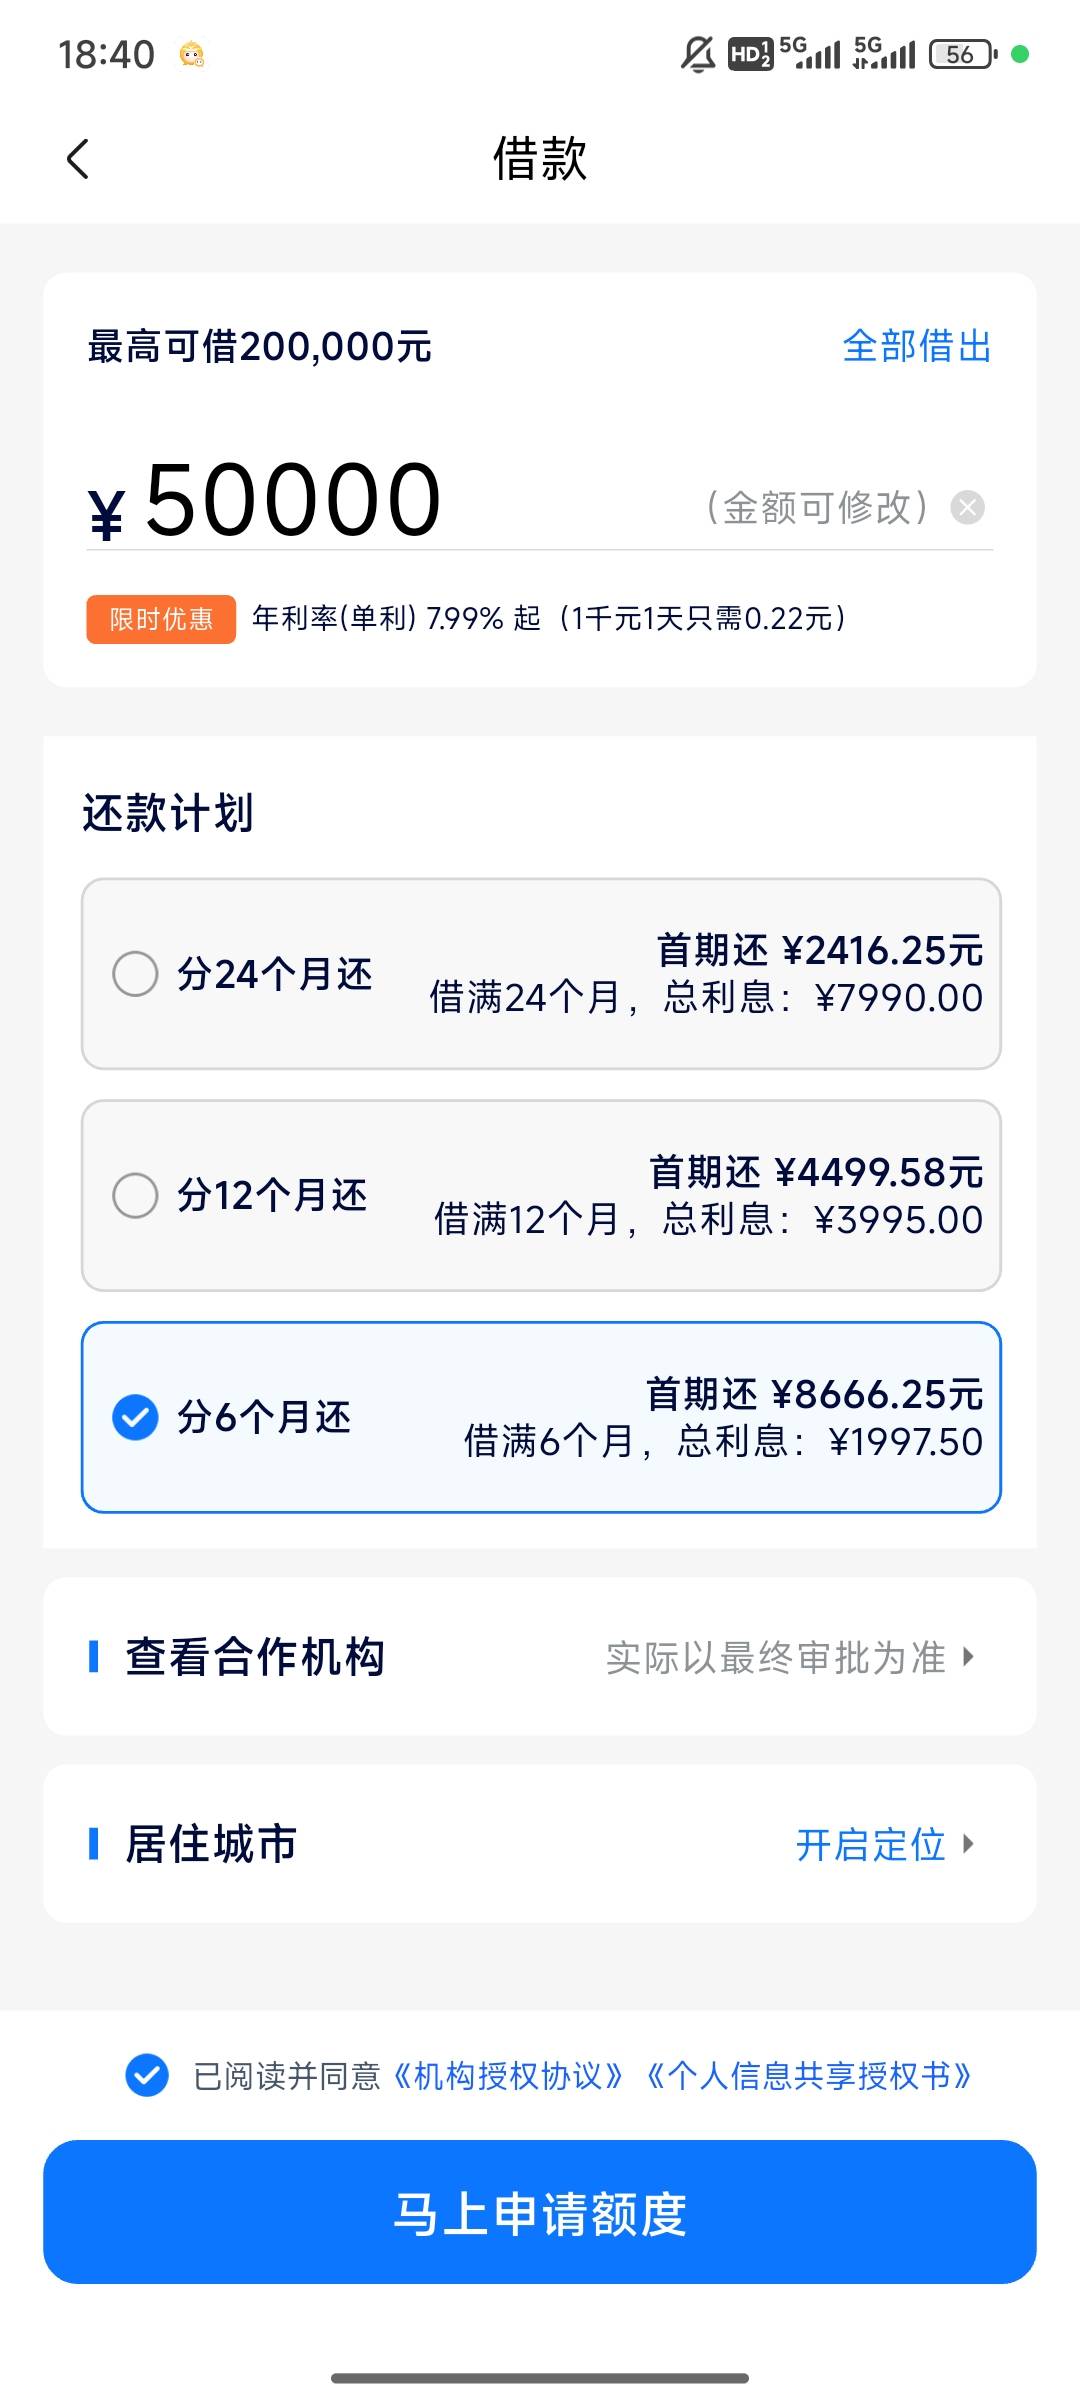Select the 分24个月还 repayment option
The height and width of the screenshot is (2400, 1080).
(x=541, y=974)
